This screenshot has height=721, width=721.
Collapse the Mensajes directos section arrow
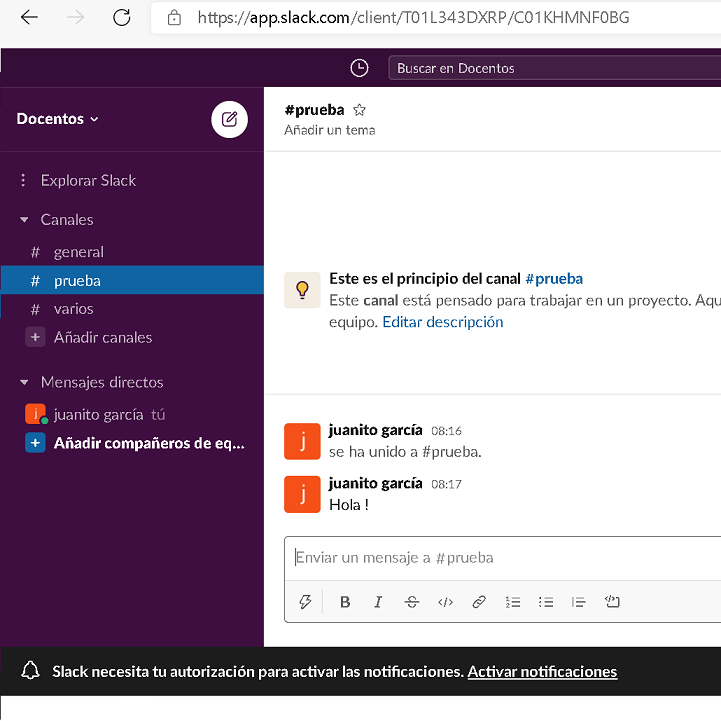tap(24, 382)
